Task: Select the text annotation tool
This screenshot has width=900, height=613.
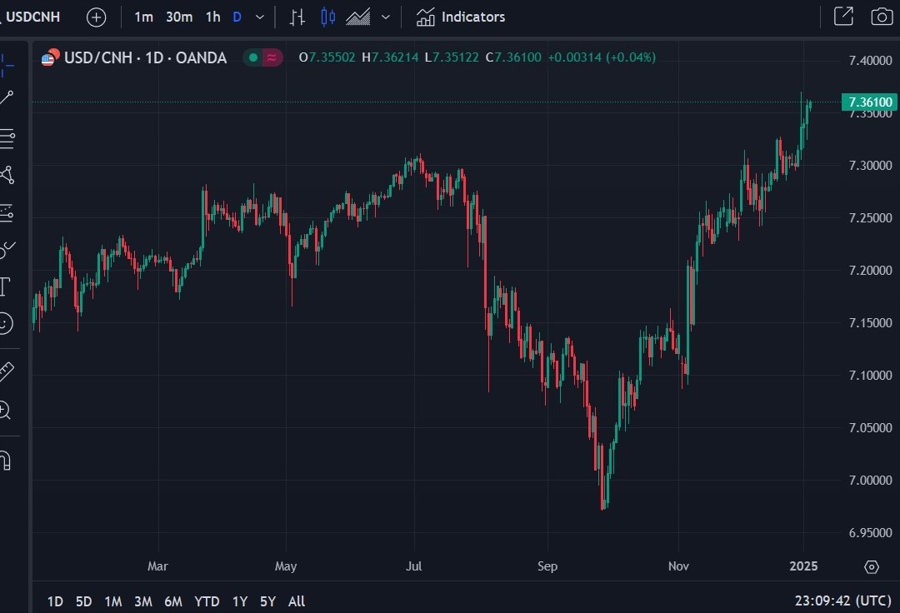Action: click(5, 286)
